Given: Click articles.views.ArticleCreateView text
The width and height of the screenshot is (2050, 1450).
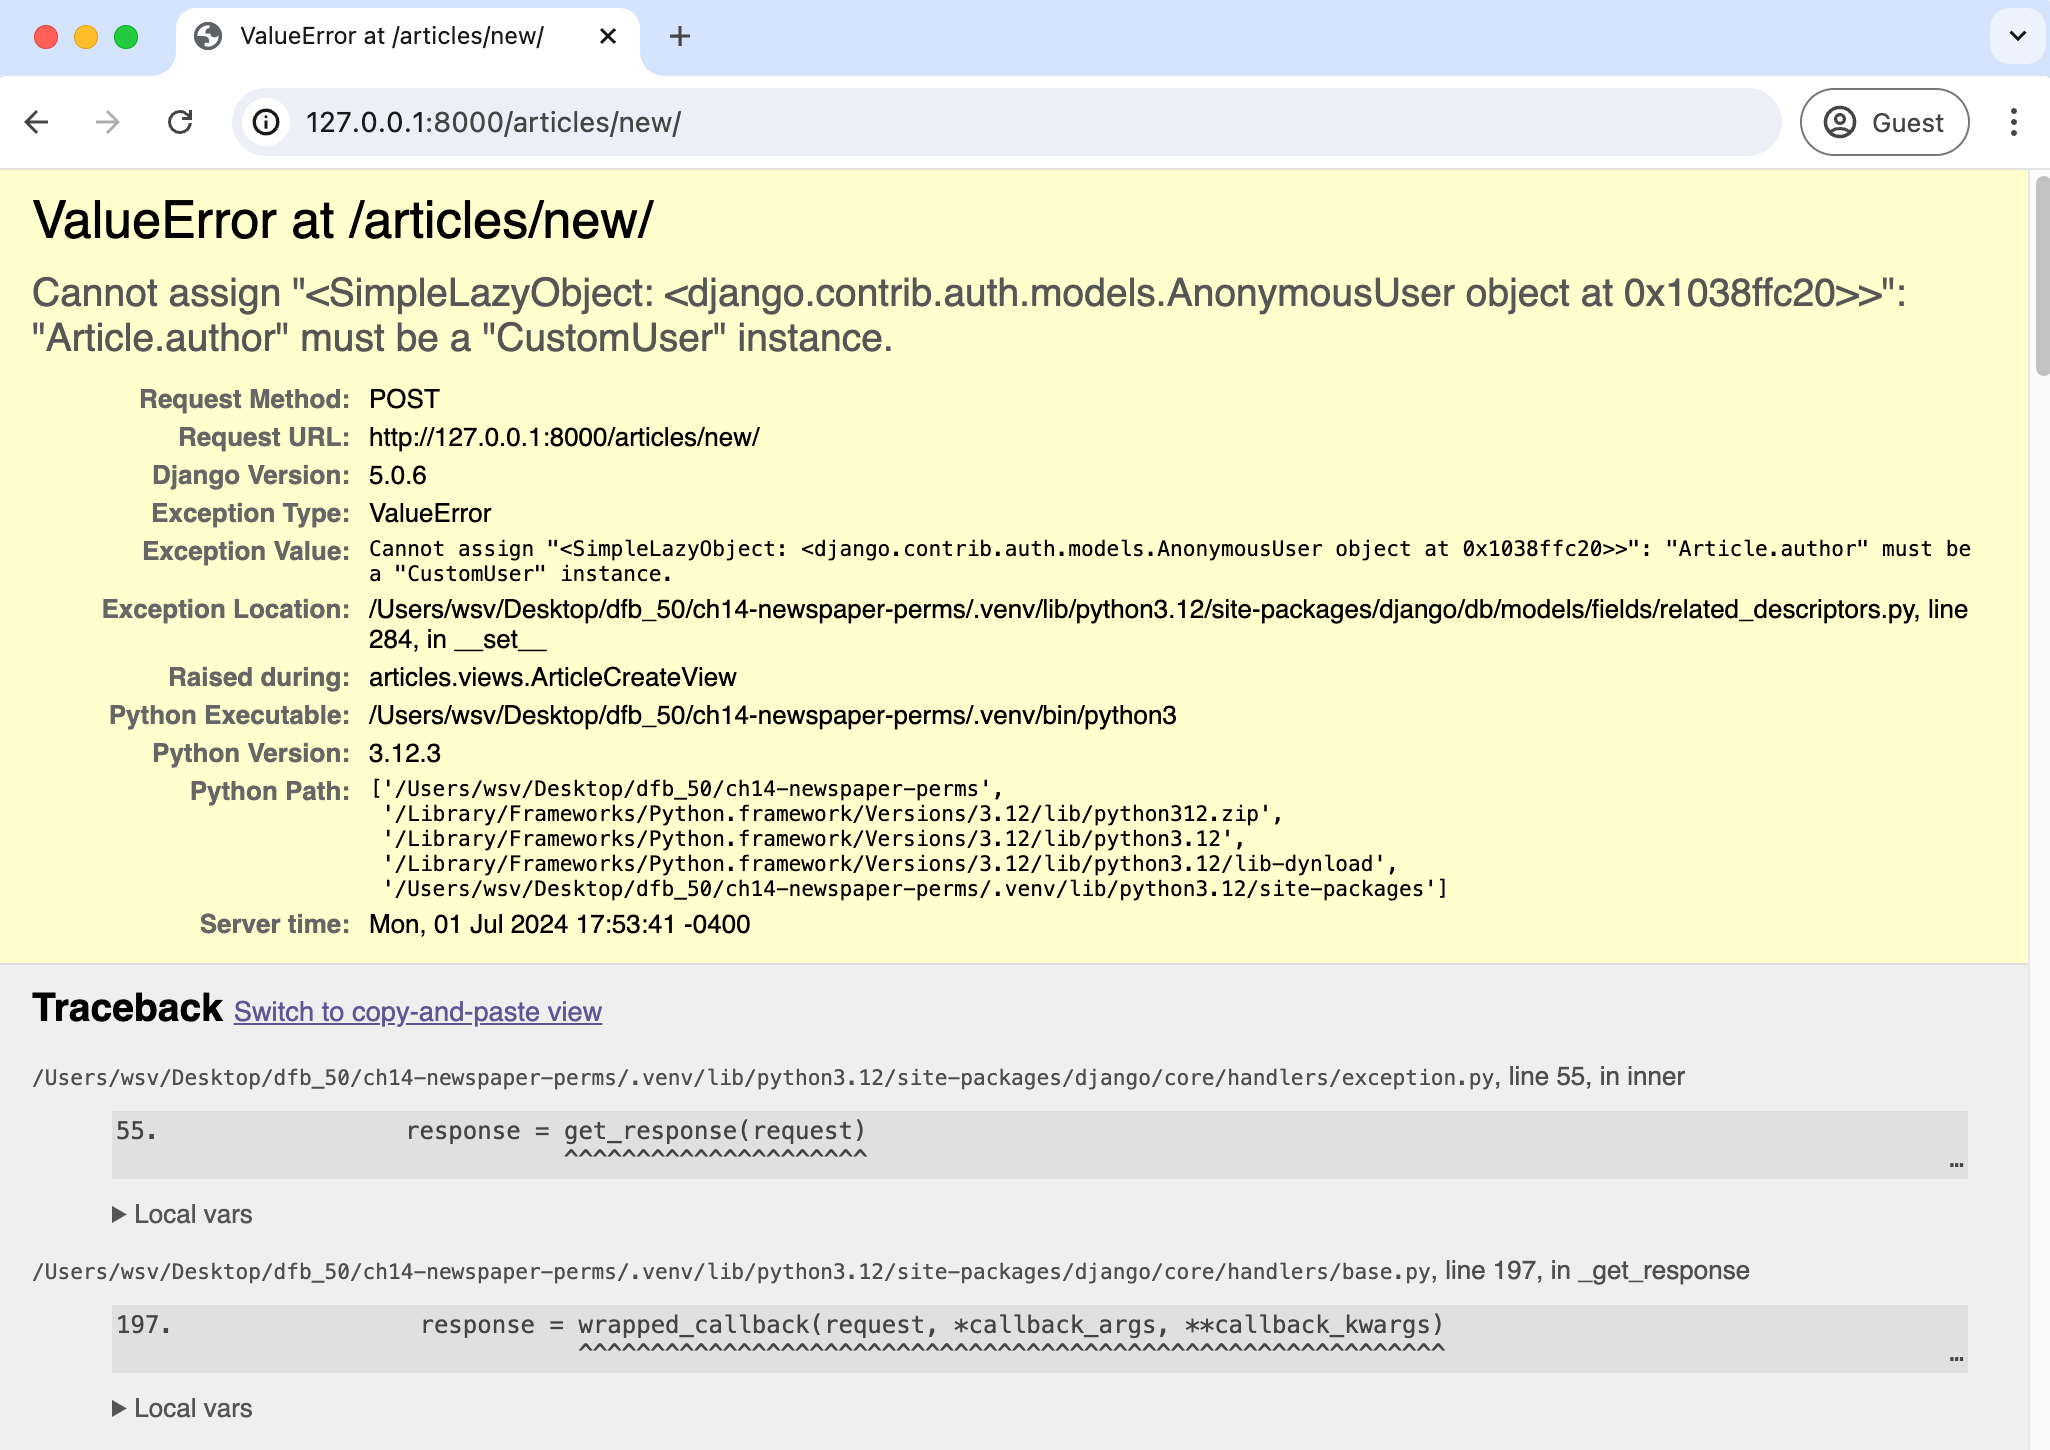Looking at the screenshot, I should (x=553, y=677).
